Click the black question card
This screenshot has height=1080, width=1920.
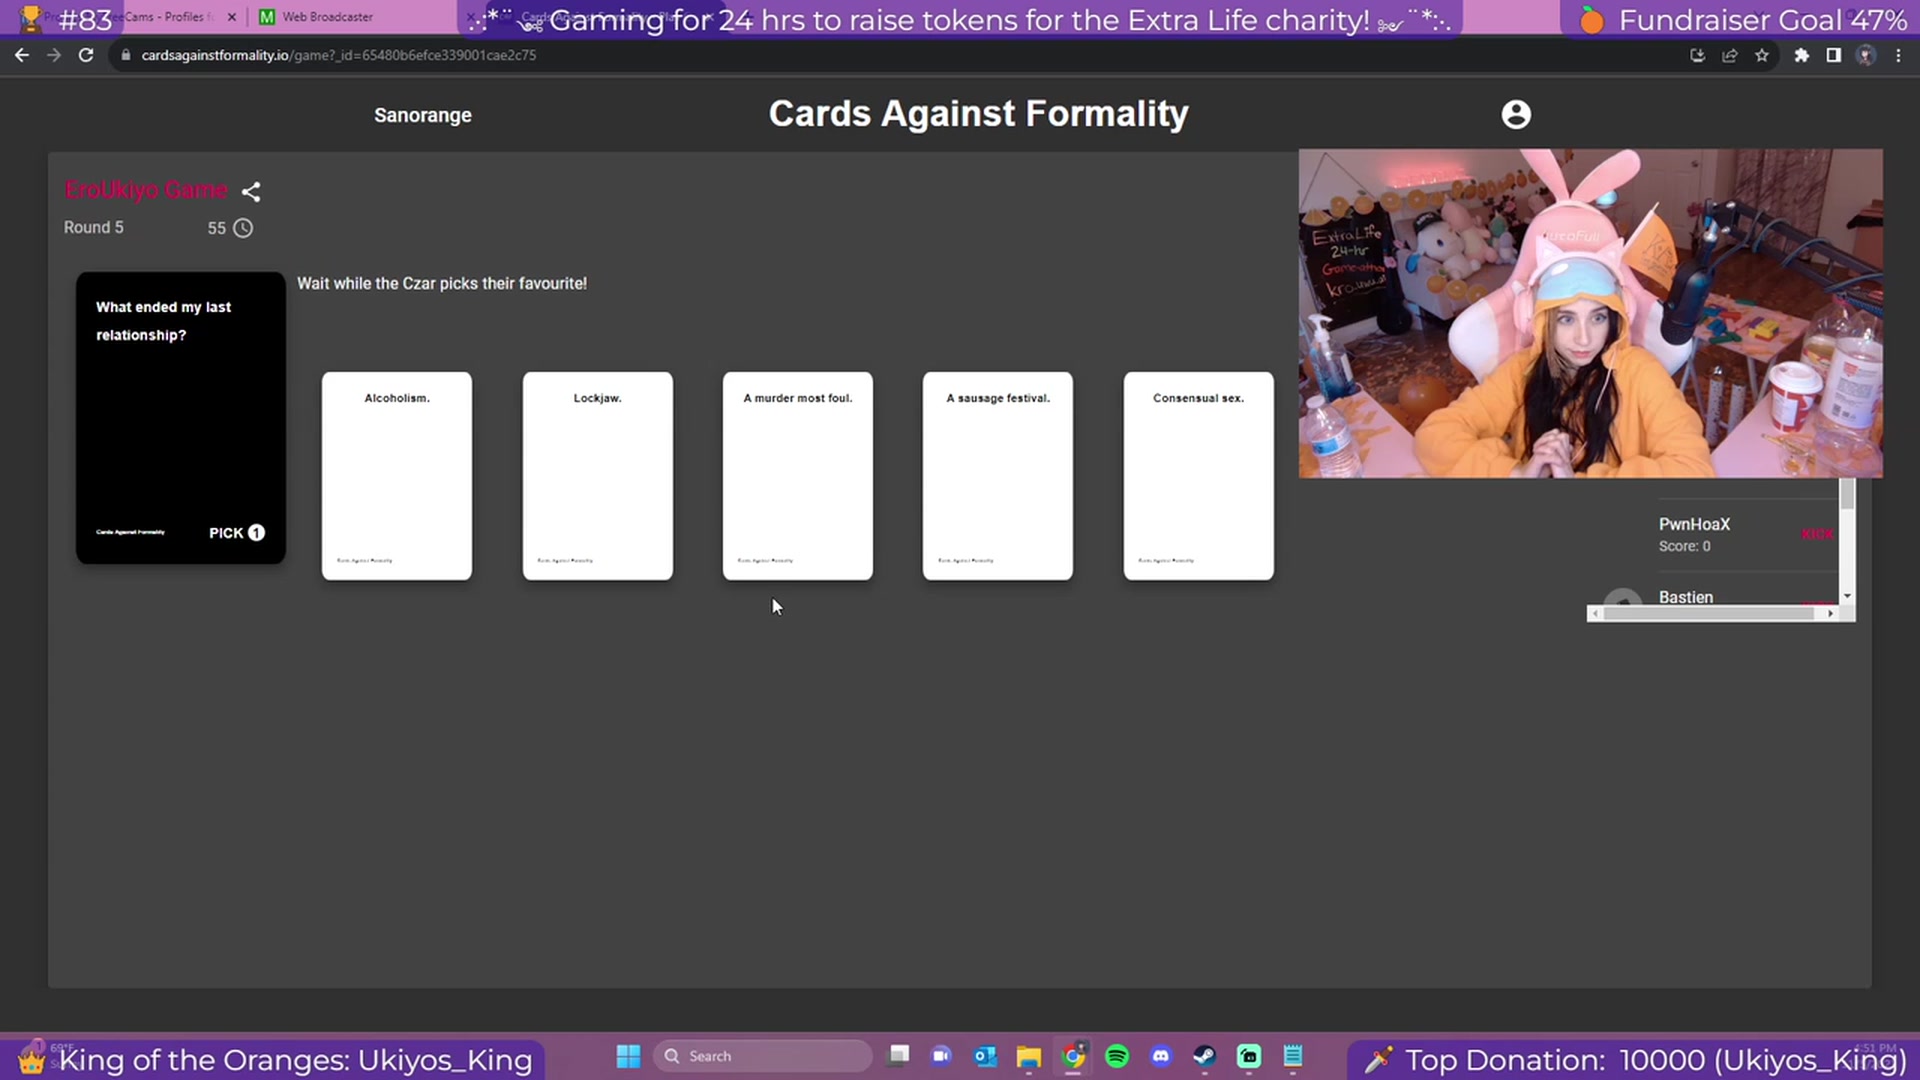[181, 418]
